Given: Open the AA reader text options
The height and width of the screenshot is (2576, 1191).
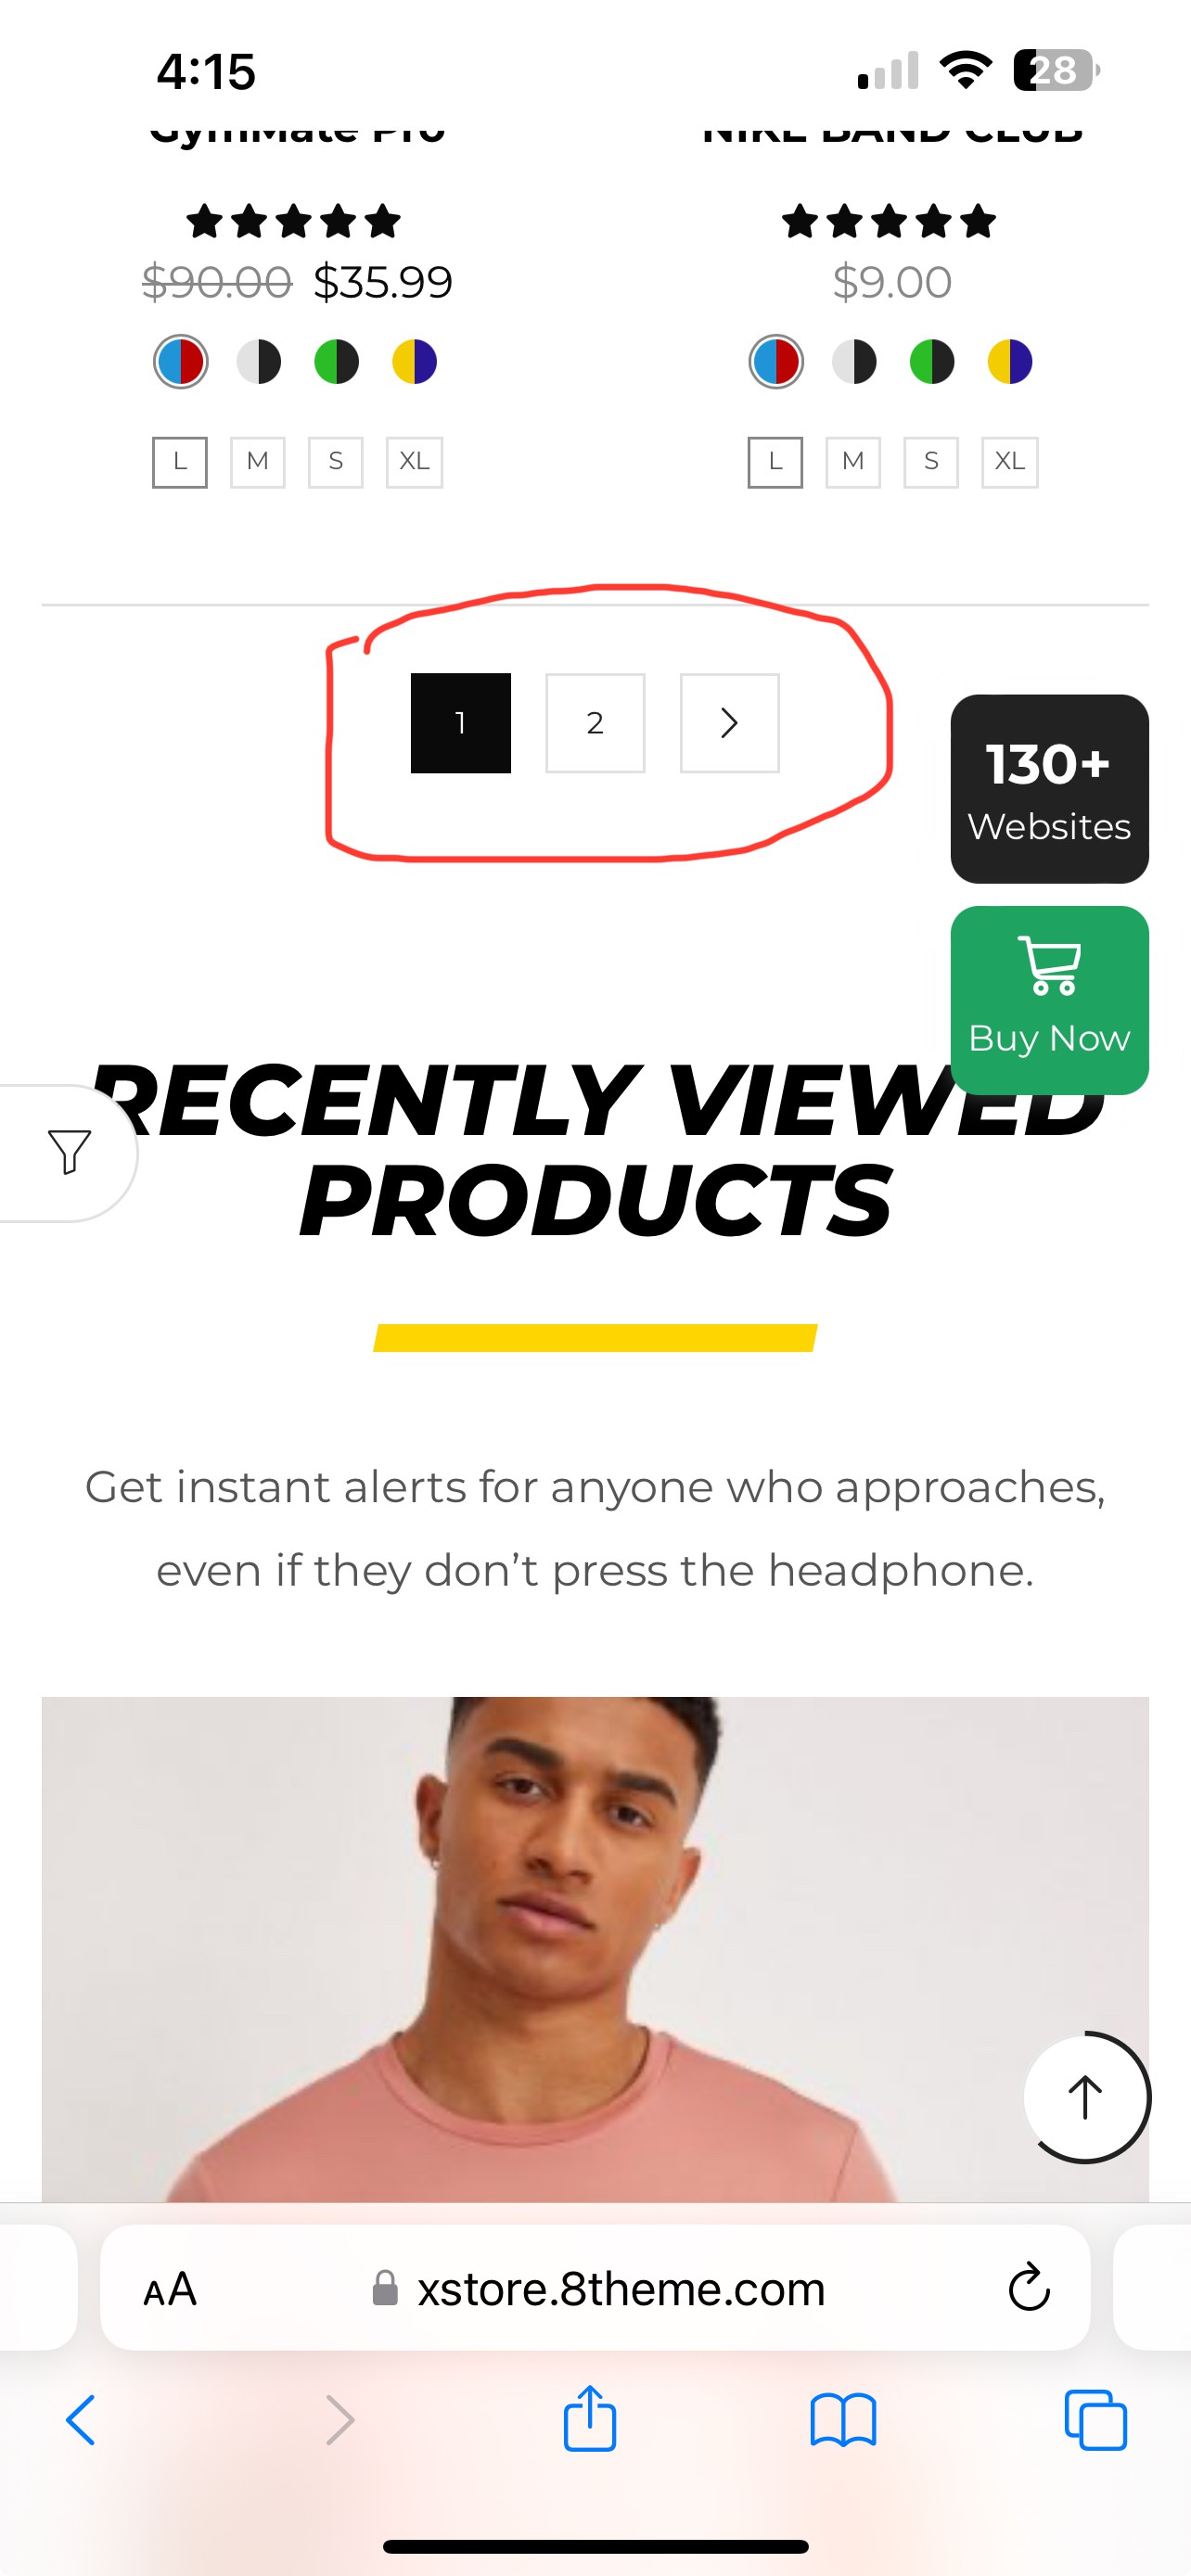Looking at the screenshot, I should [170, 2289].
